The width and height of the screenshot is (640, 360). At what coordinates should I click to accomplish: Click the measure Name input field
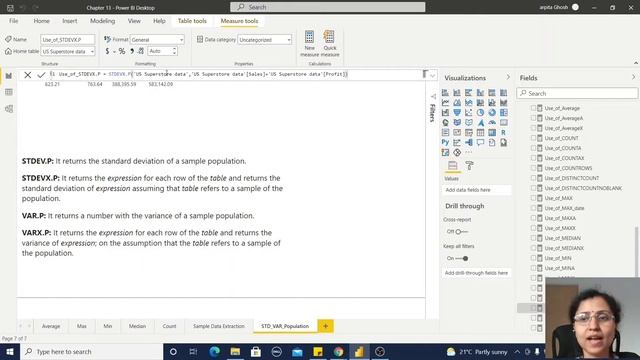coord(67,40)
